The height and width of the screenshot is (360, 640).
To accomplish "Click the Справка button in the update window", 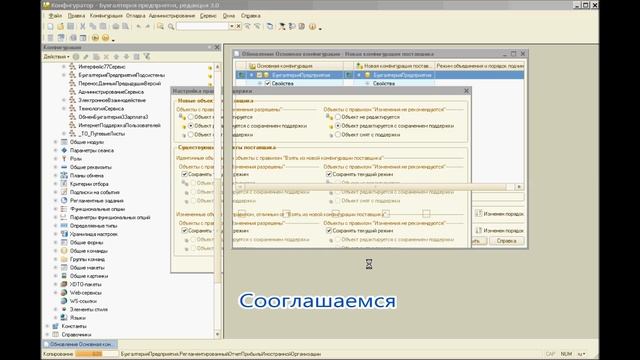I will tap(506, 241).
